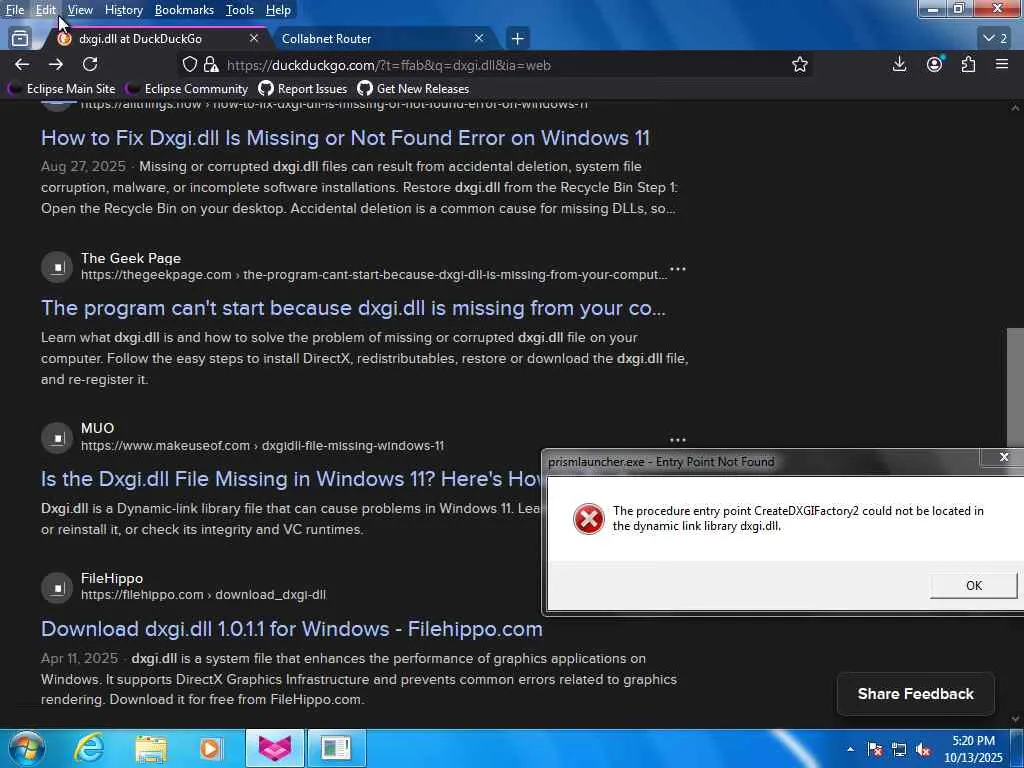The width and height of the screenshot is (1024, 768).
Task: Open the Eclipse Main Site bookmark
Action: click(x=61, y=89)
